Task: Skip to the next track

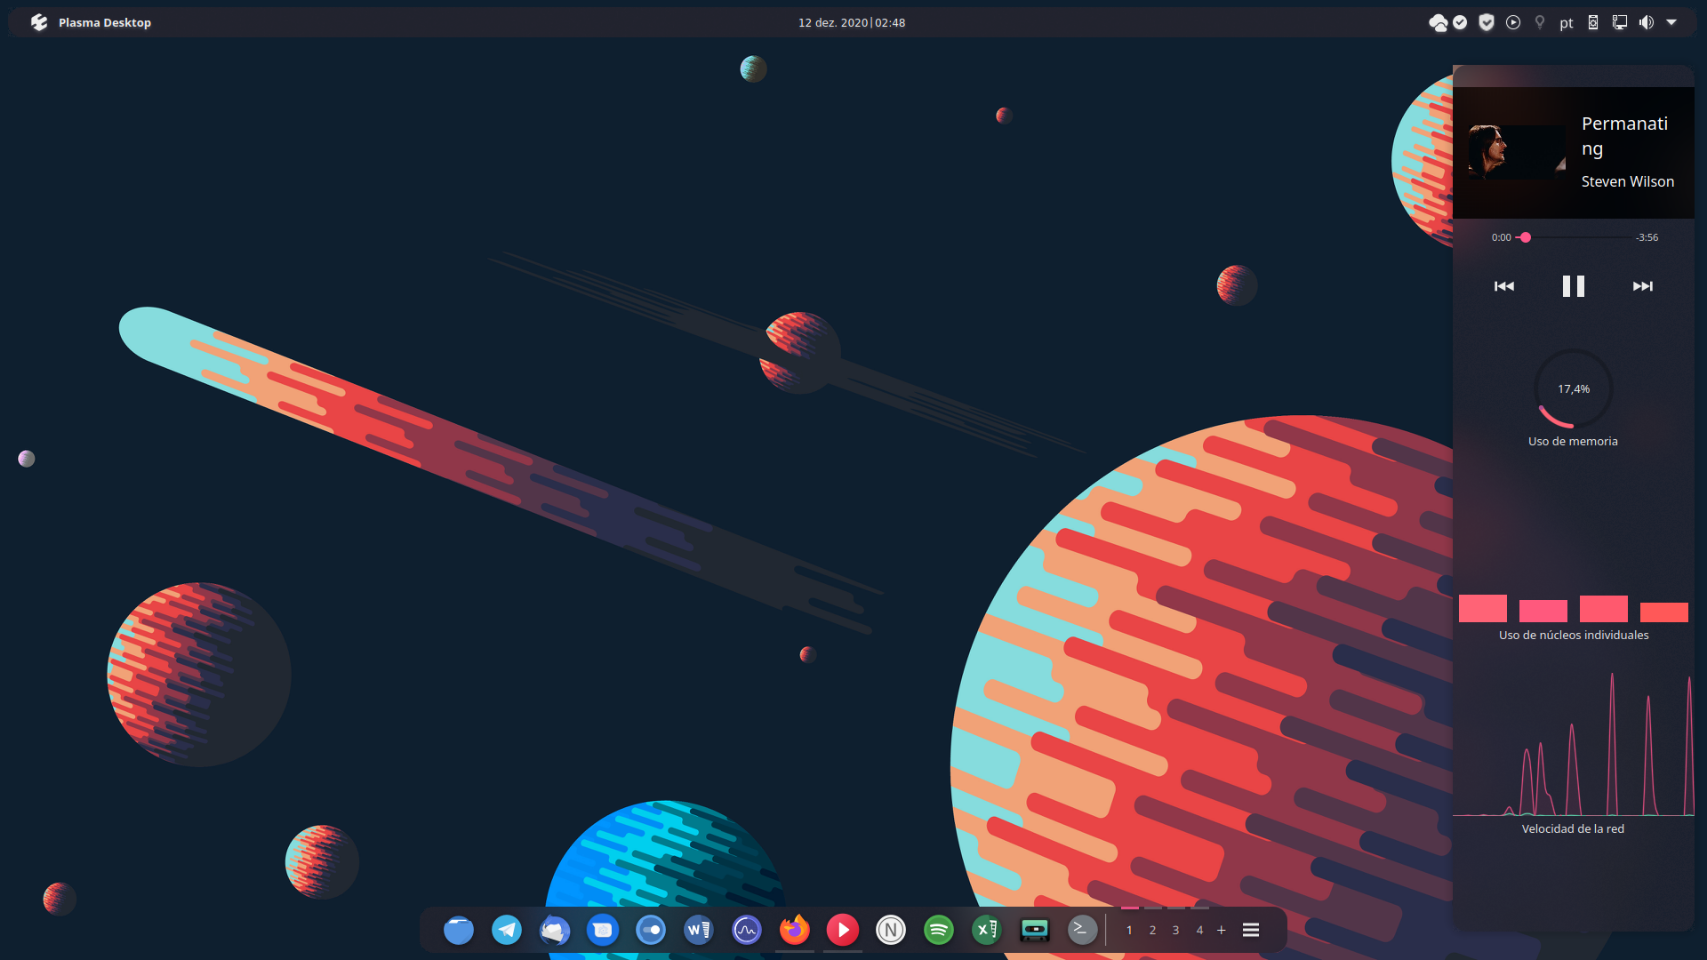Action: (x=1642, y=287)
